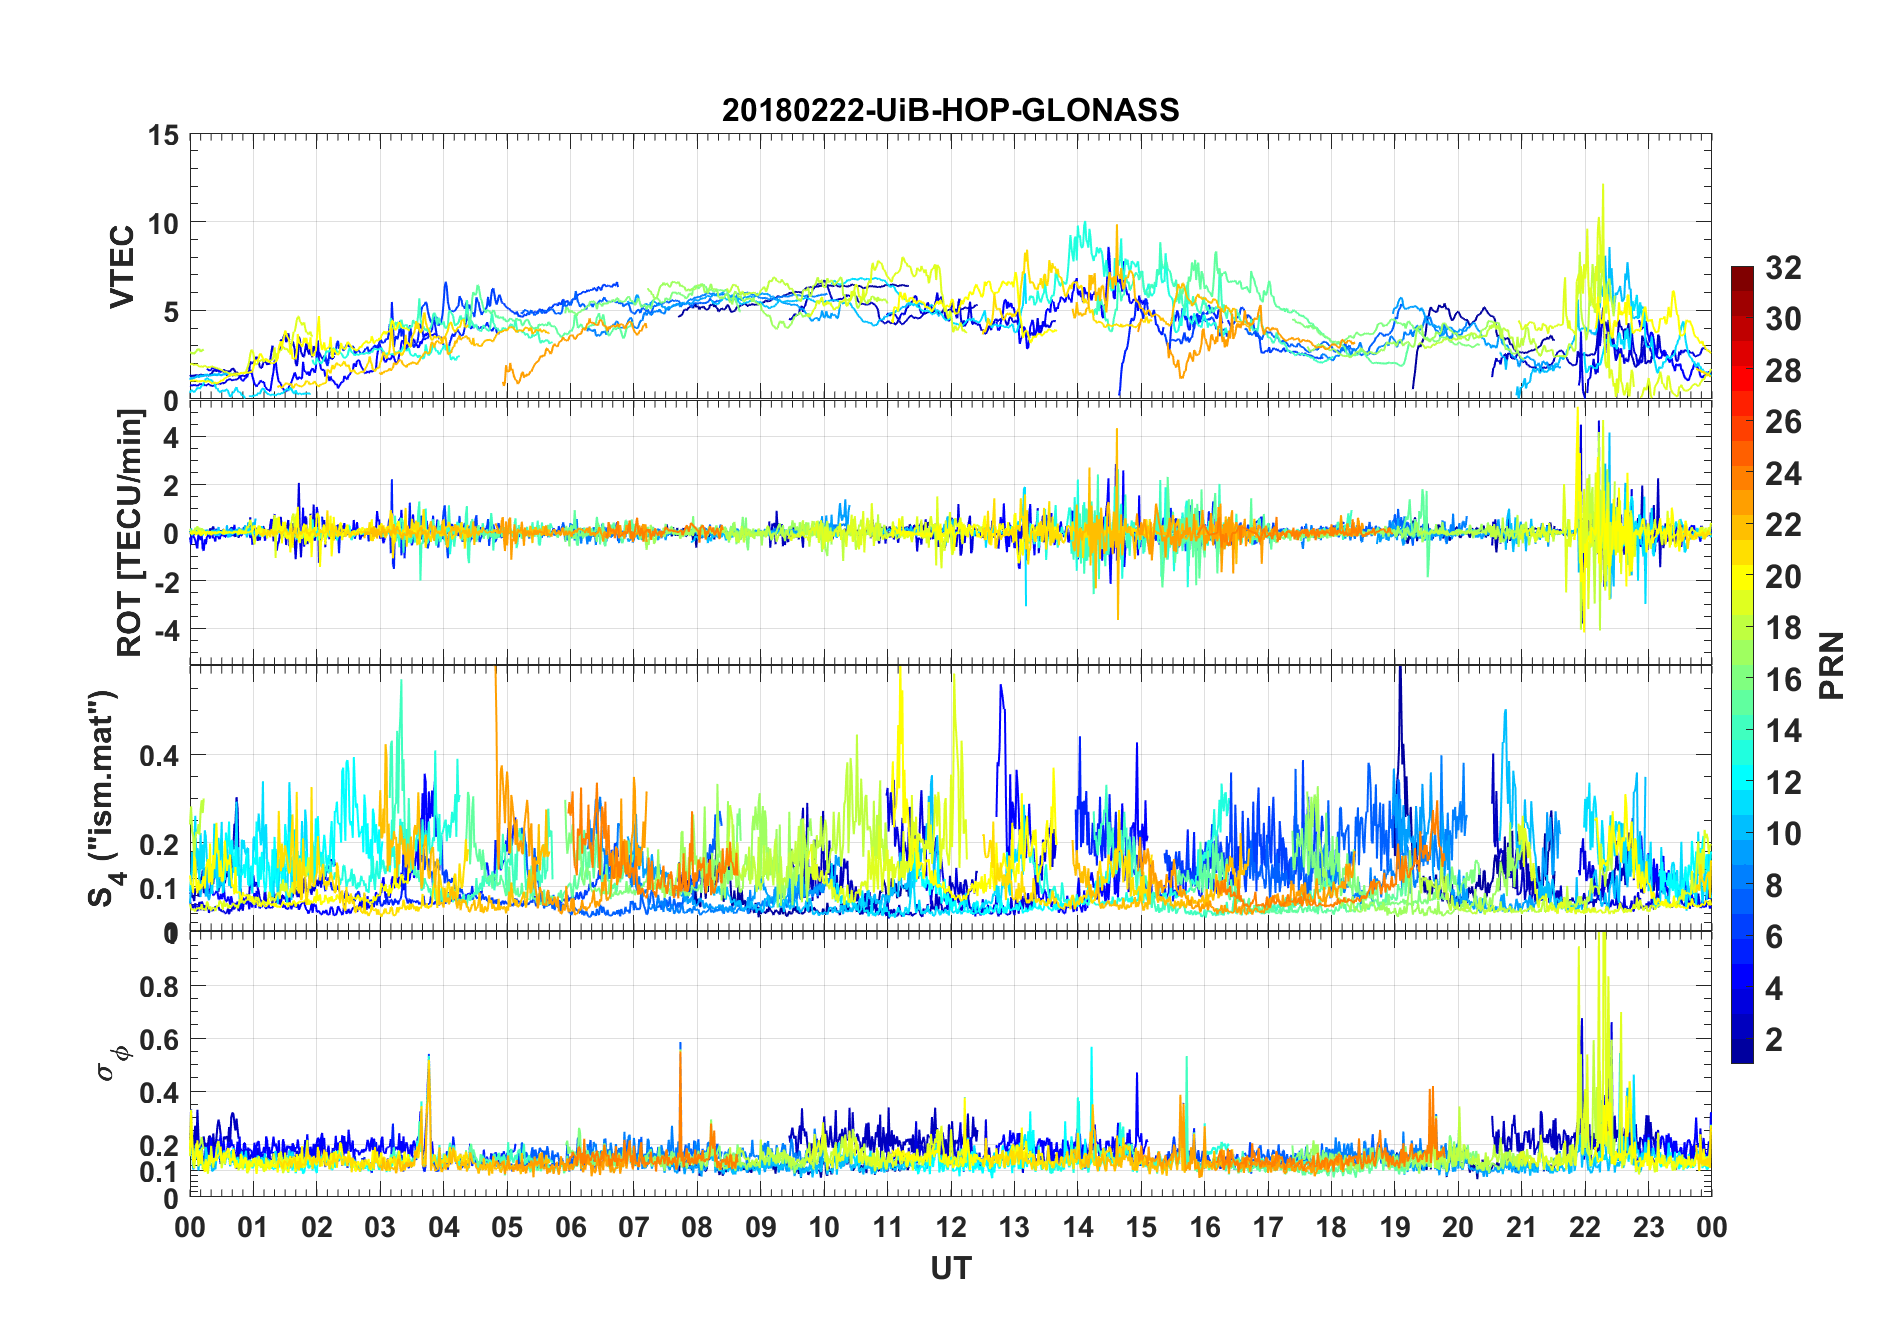This screenshot has width=1902, height=1330.
Task: Click PRN colorbar tick label 8
Action: 1775,885
